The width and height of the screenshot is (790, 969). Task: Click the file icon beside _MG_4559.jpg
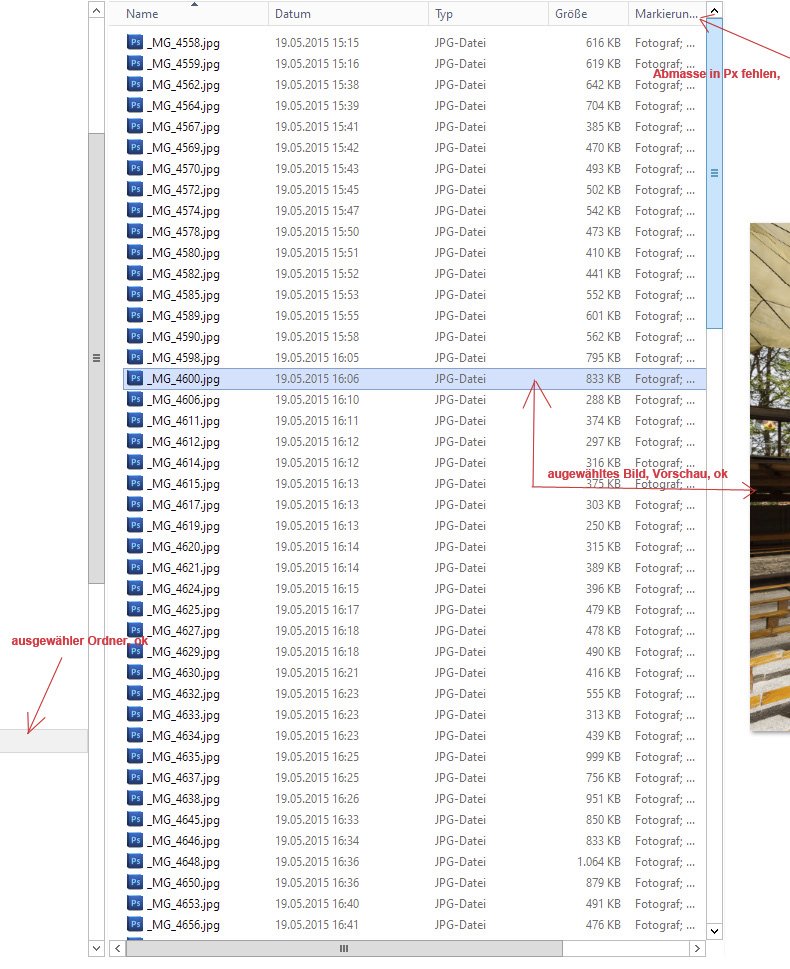coord(135,63)
